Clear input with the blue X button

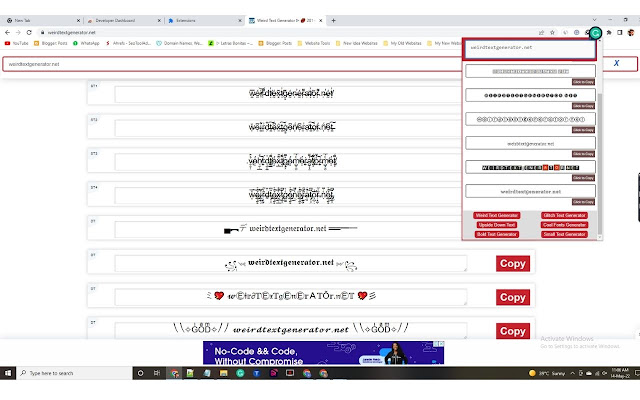[616, 63]
